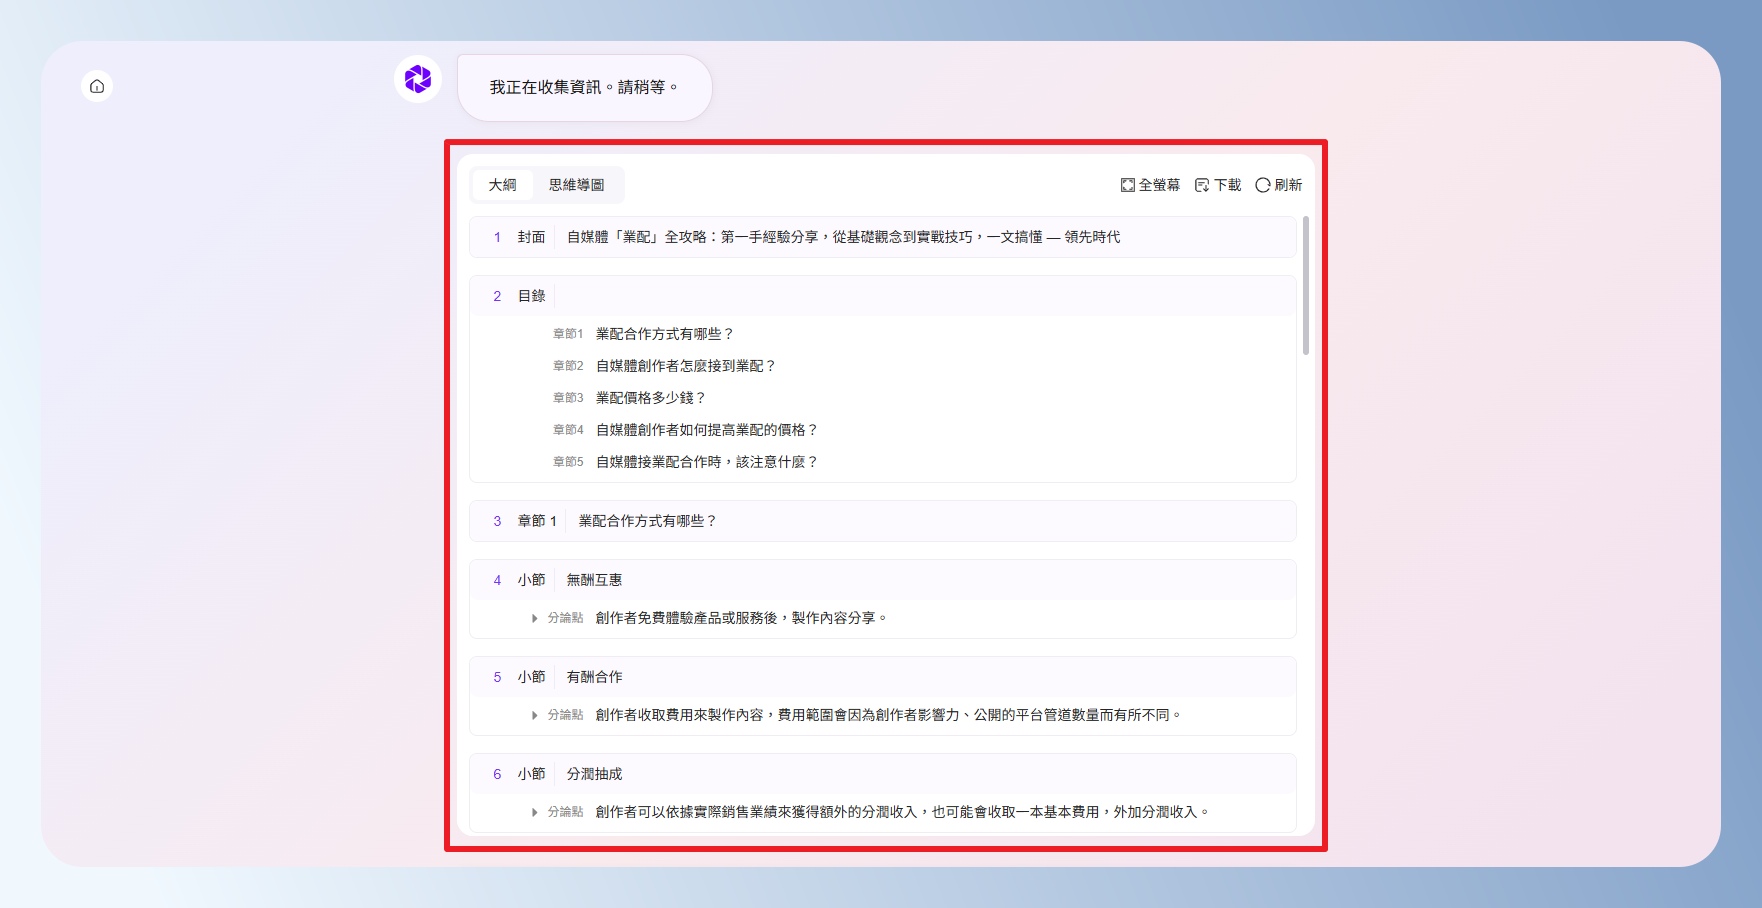Click the purple assistant avatar logo

pos(418,79)
